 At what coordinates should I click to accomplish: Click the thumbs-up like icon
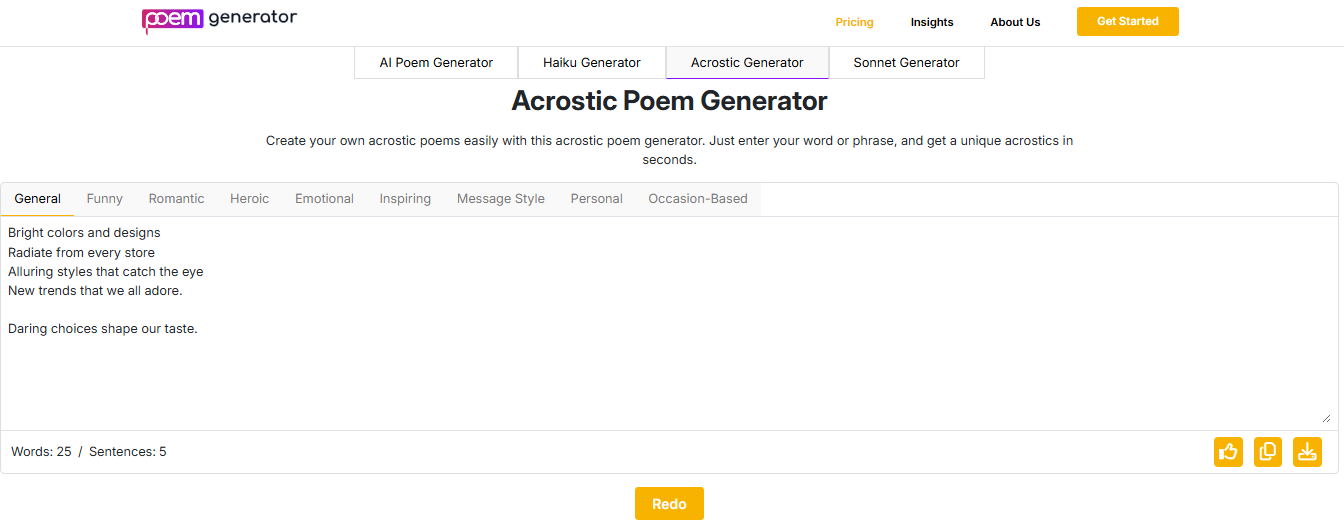point(1228,452)
